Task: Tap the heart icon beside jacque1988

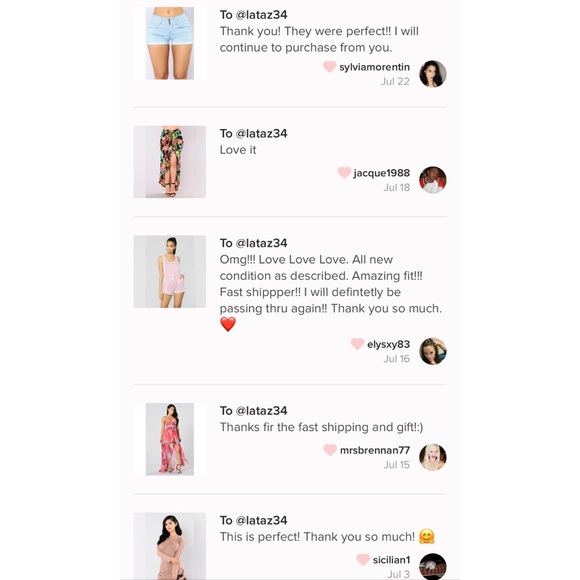Action: click(344, 172)
